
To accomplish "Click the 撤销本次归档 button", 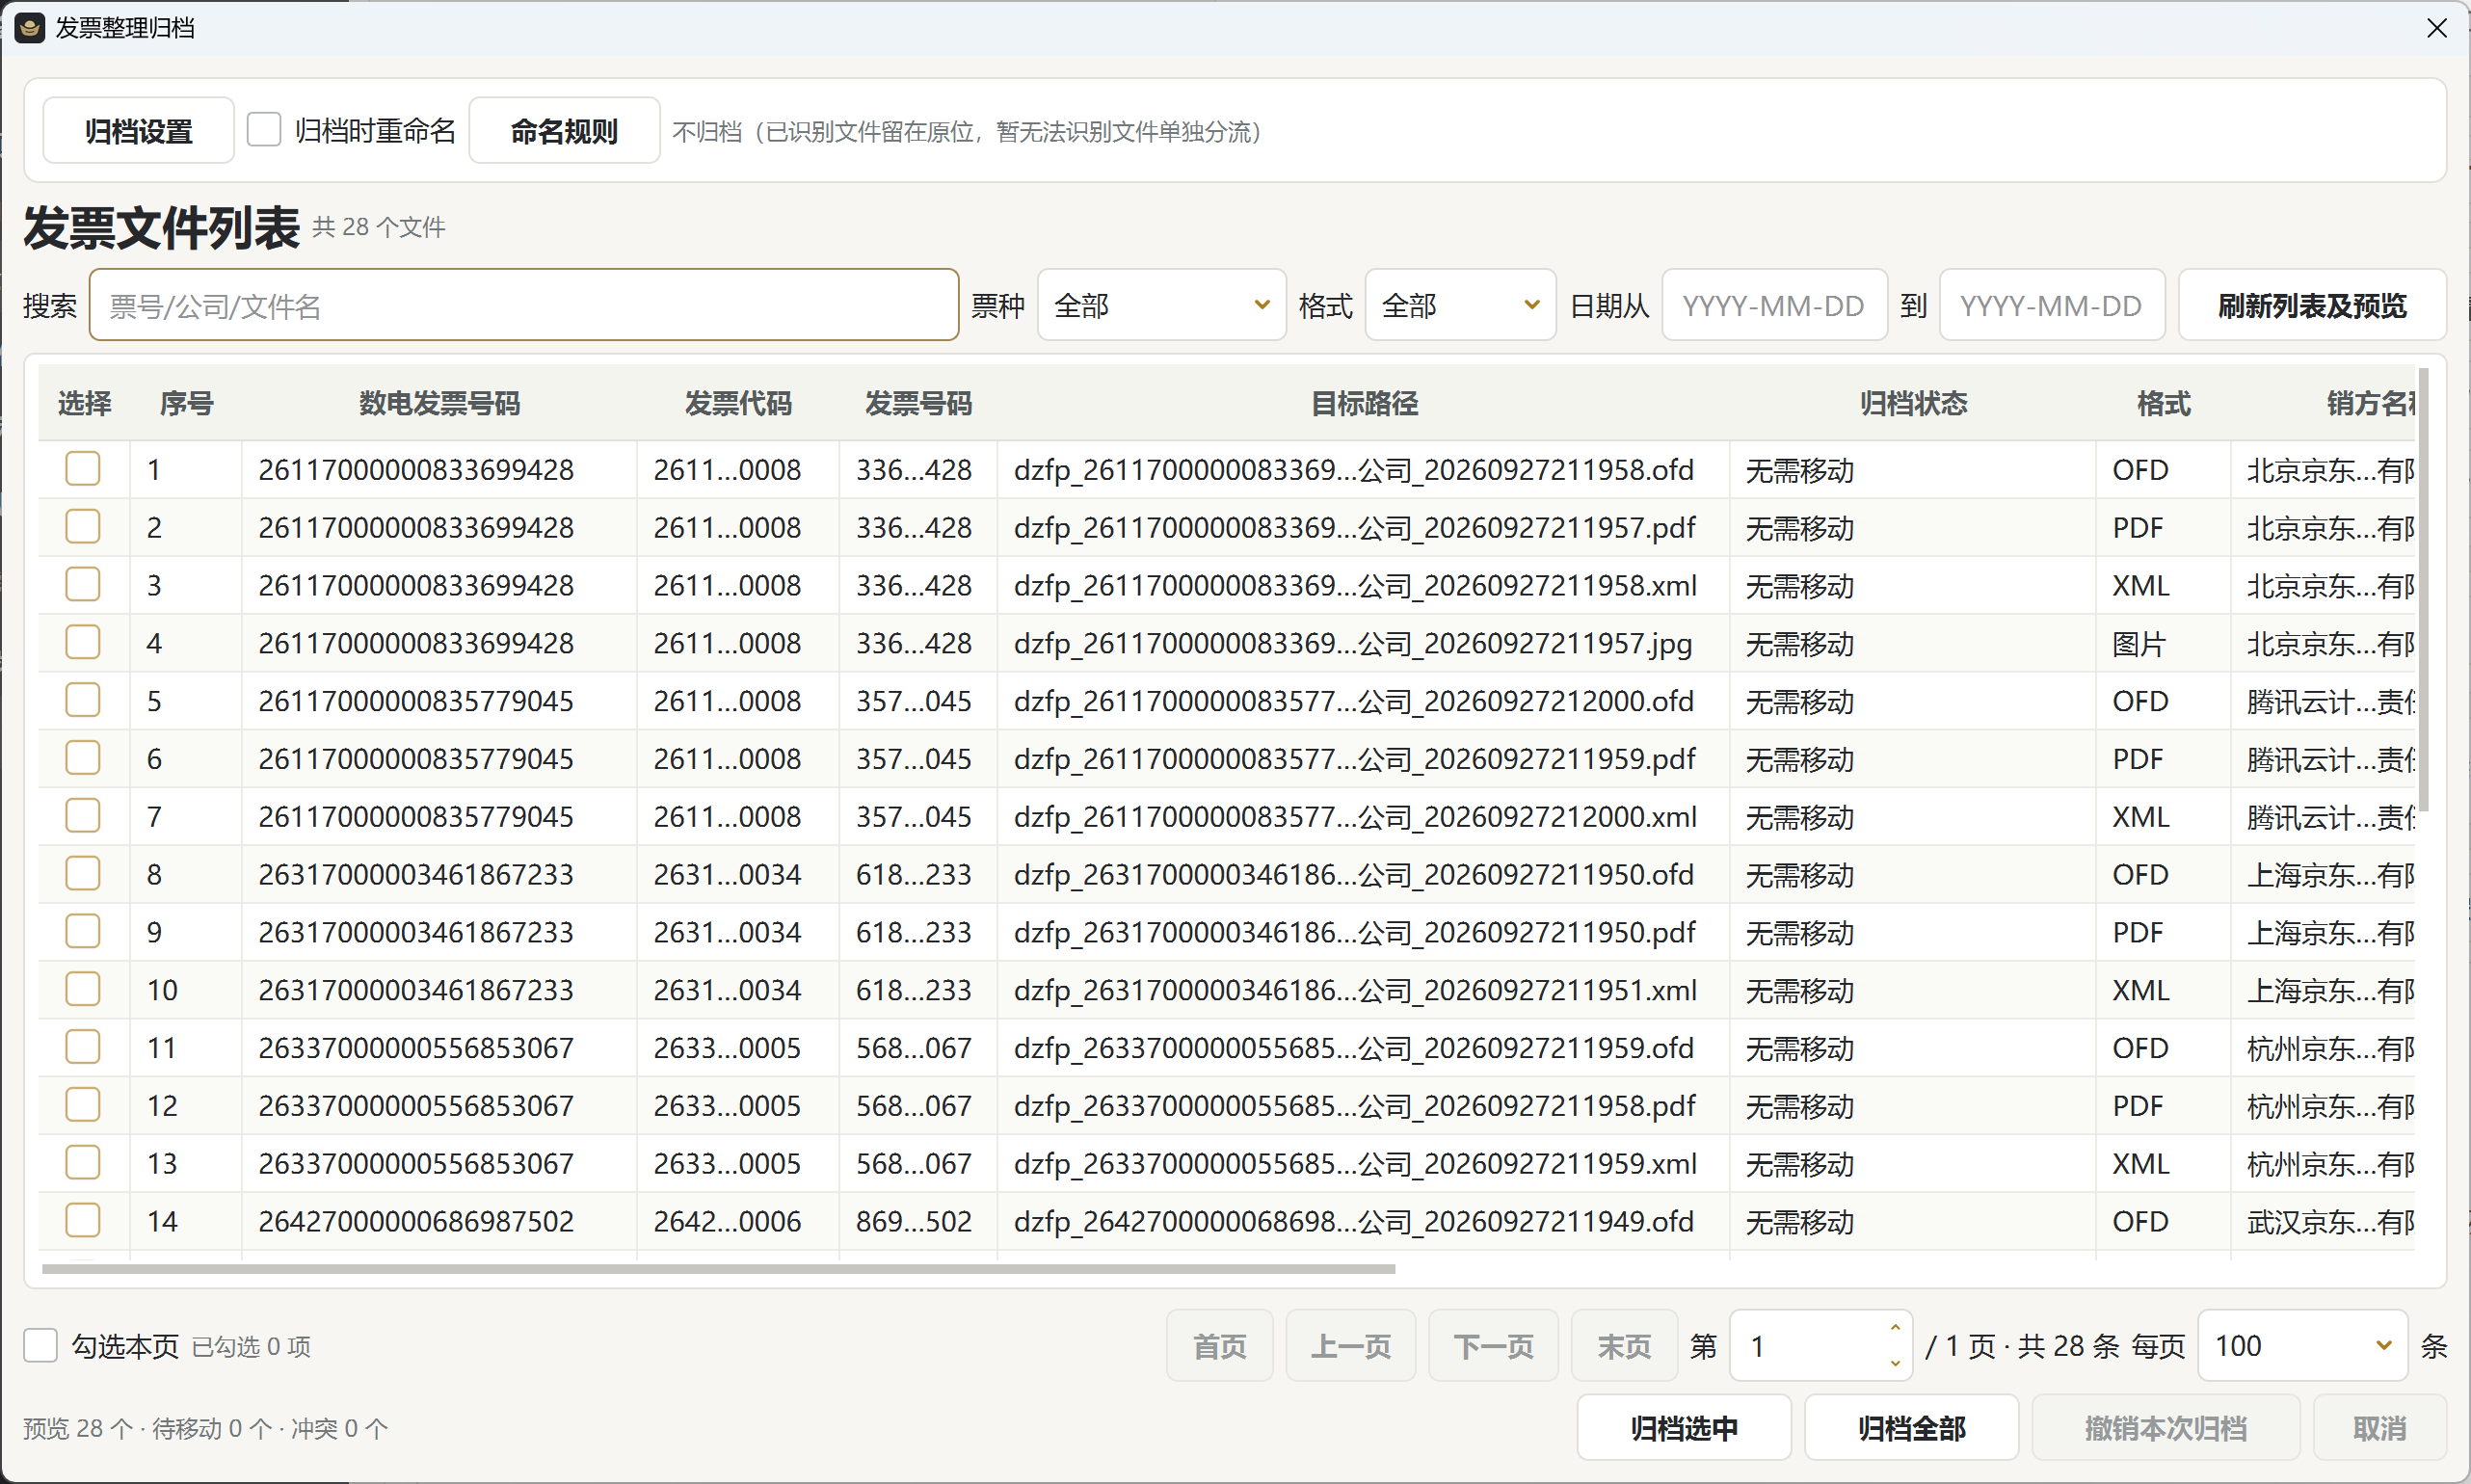I will [2166, 1428].
